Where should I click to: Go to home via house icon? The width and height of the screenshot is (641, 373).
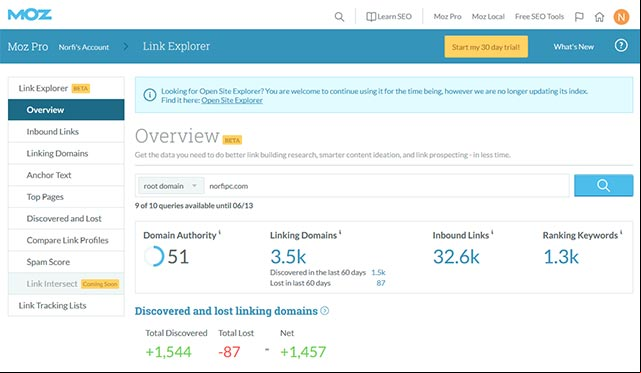pyautogui.click(x=599, y=17)
